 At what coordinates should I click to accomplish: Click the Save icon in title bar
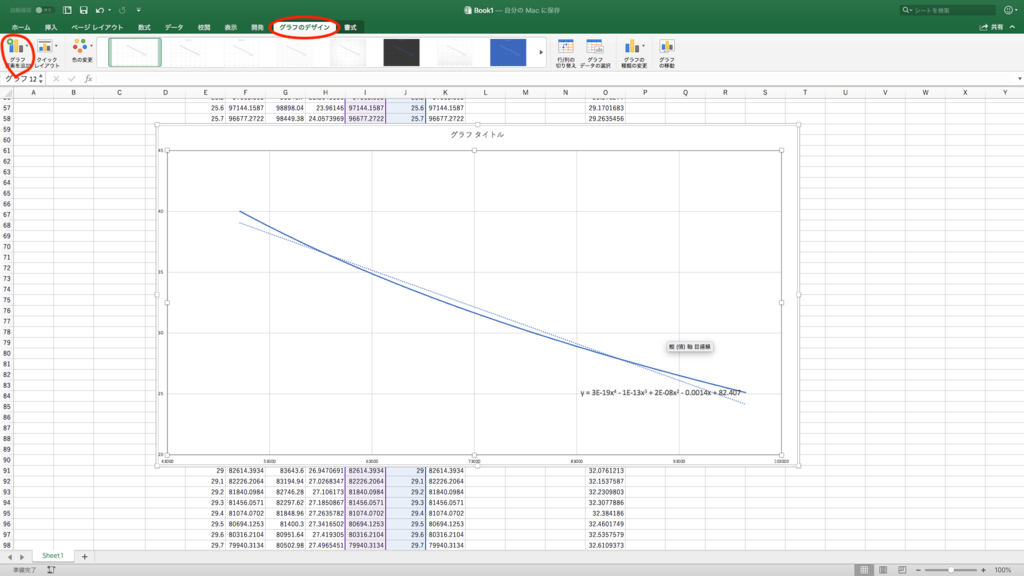(x=84, y=10)
